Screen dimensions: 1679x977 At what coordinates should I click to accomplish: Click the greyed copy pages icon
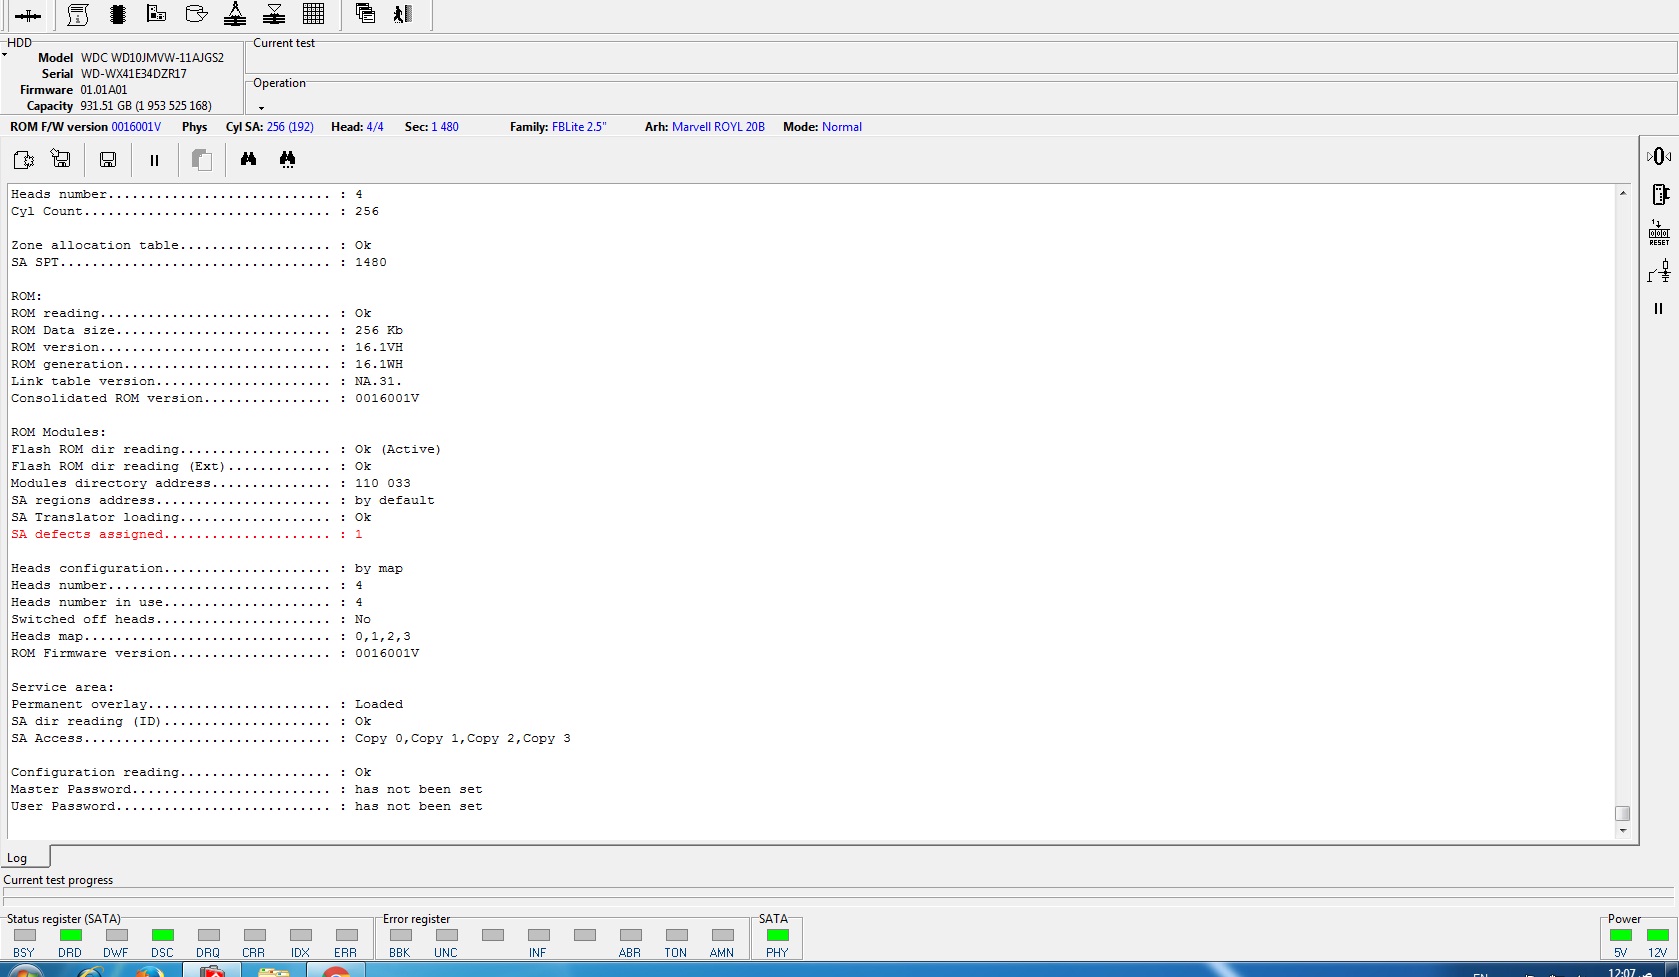pos(201,159)
